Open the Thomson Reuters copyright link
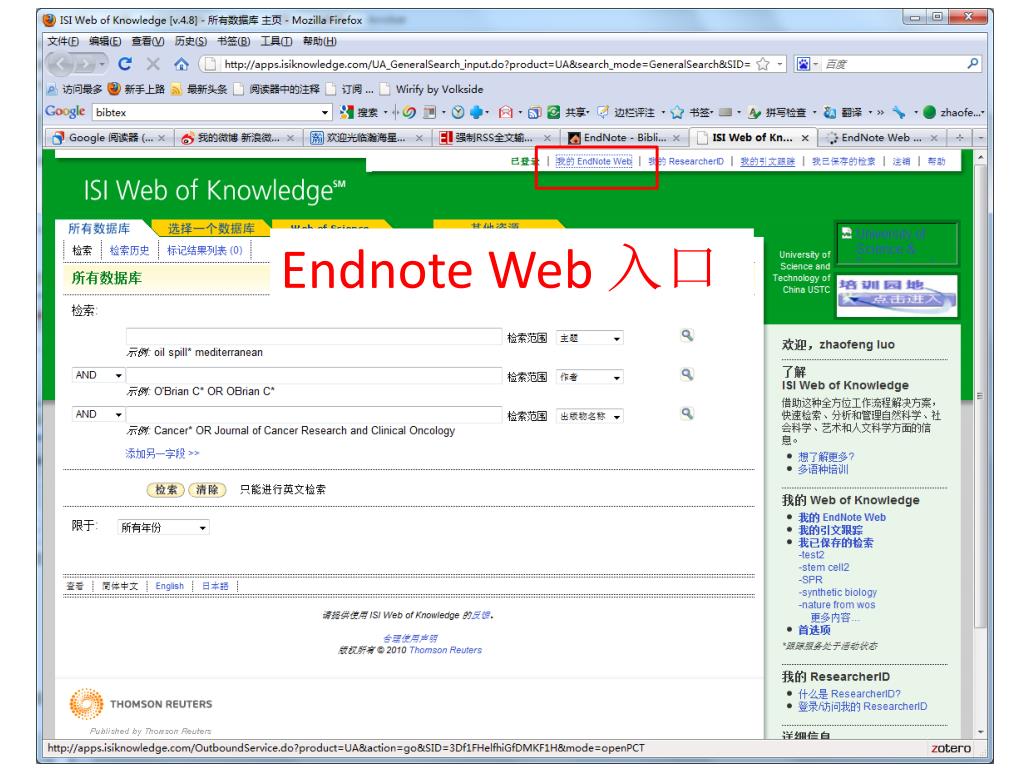1024x768 pixels. pos(445,650)
